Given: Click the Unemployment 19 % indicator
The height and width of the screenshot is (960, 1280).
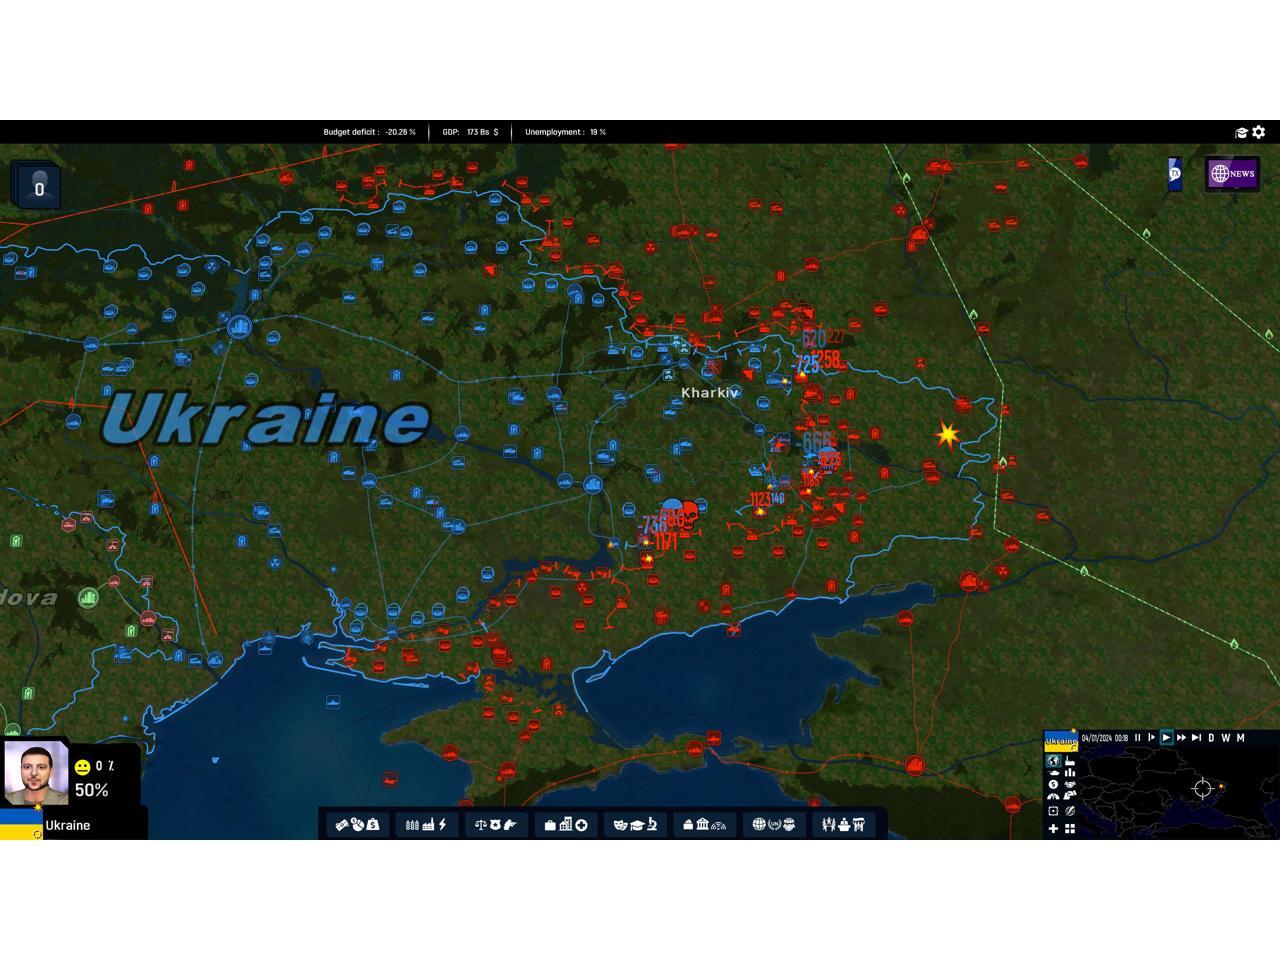Looking at the screenshot, I should 565,132.
